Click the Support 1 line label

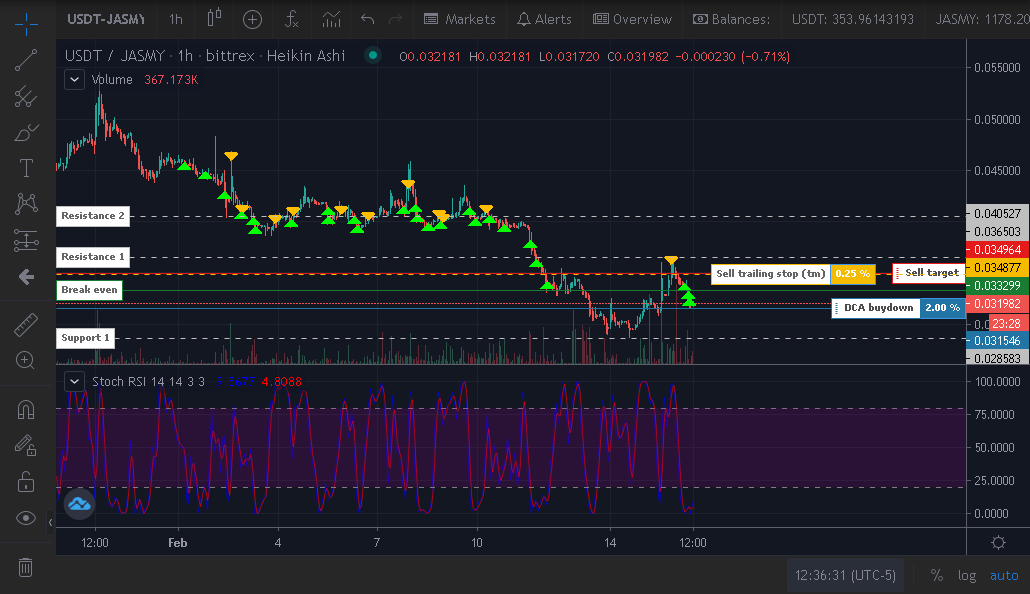(x=85, y=338)
